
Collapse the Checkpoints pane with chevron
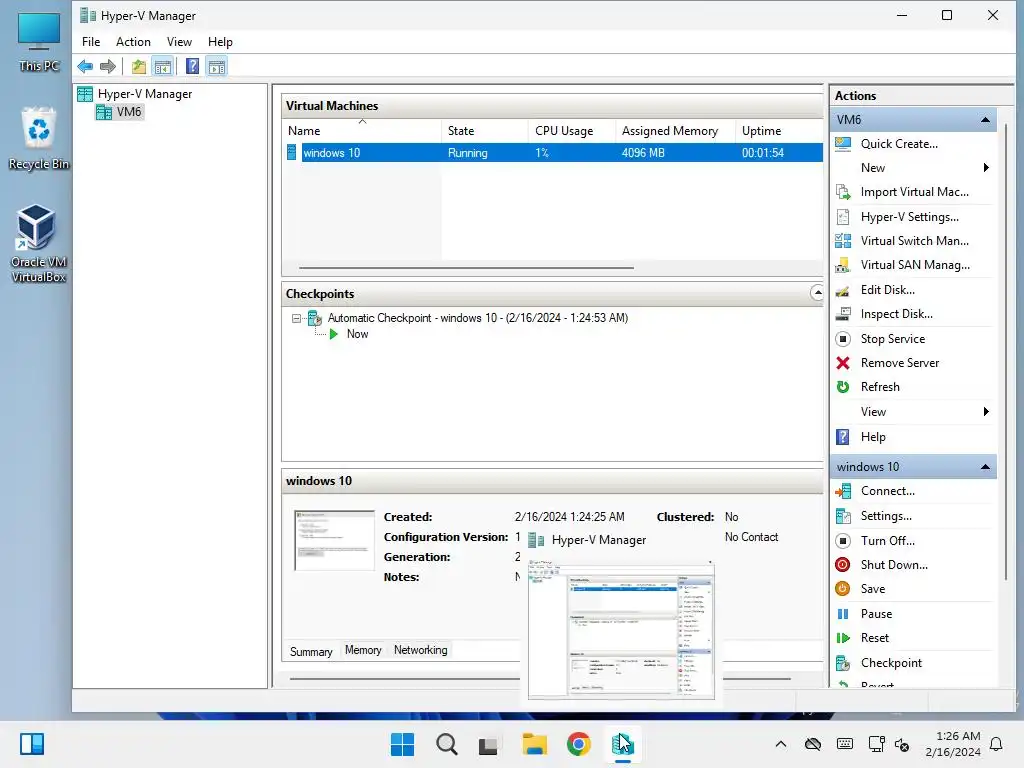click(816, 293)
